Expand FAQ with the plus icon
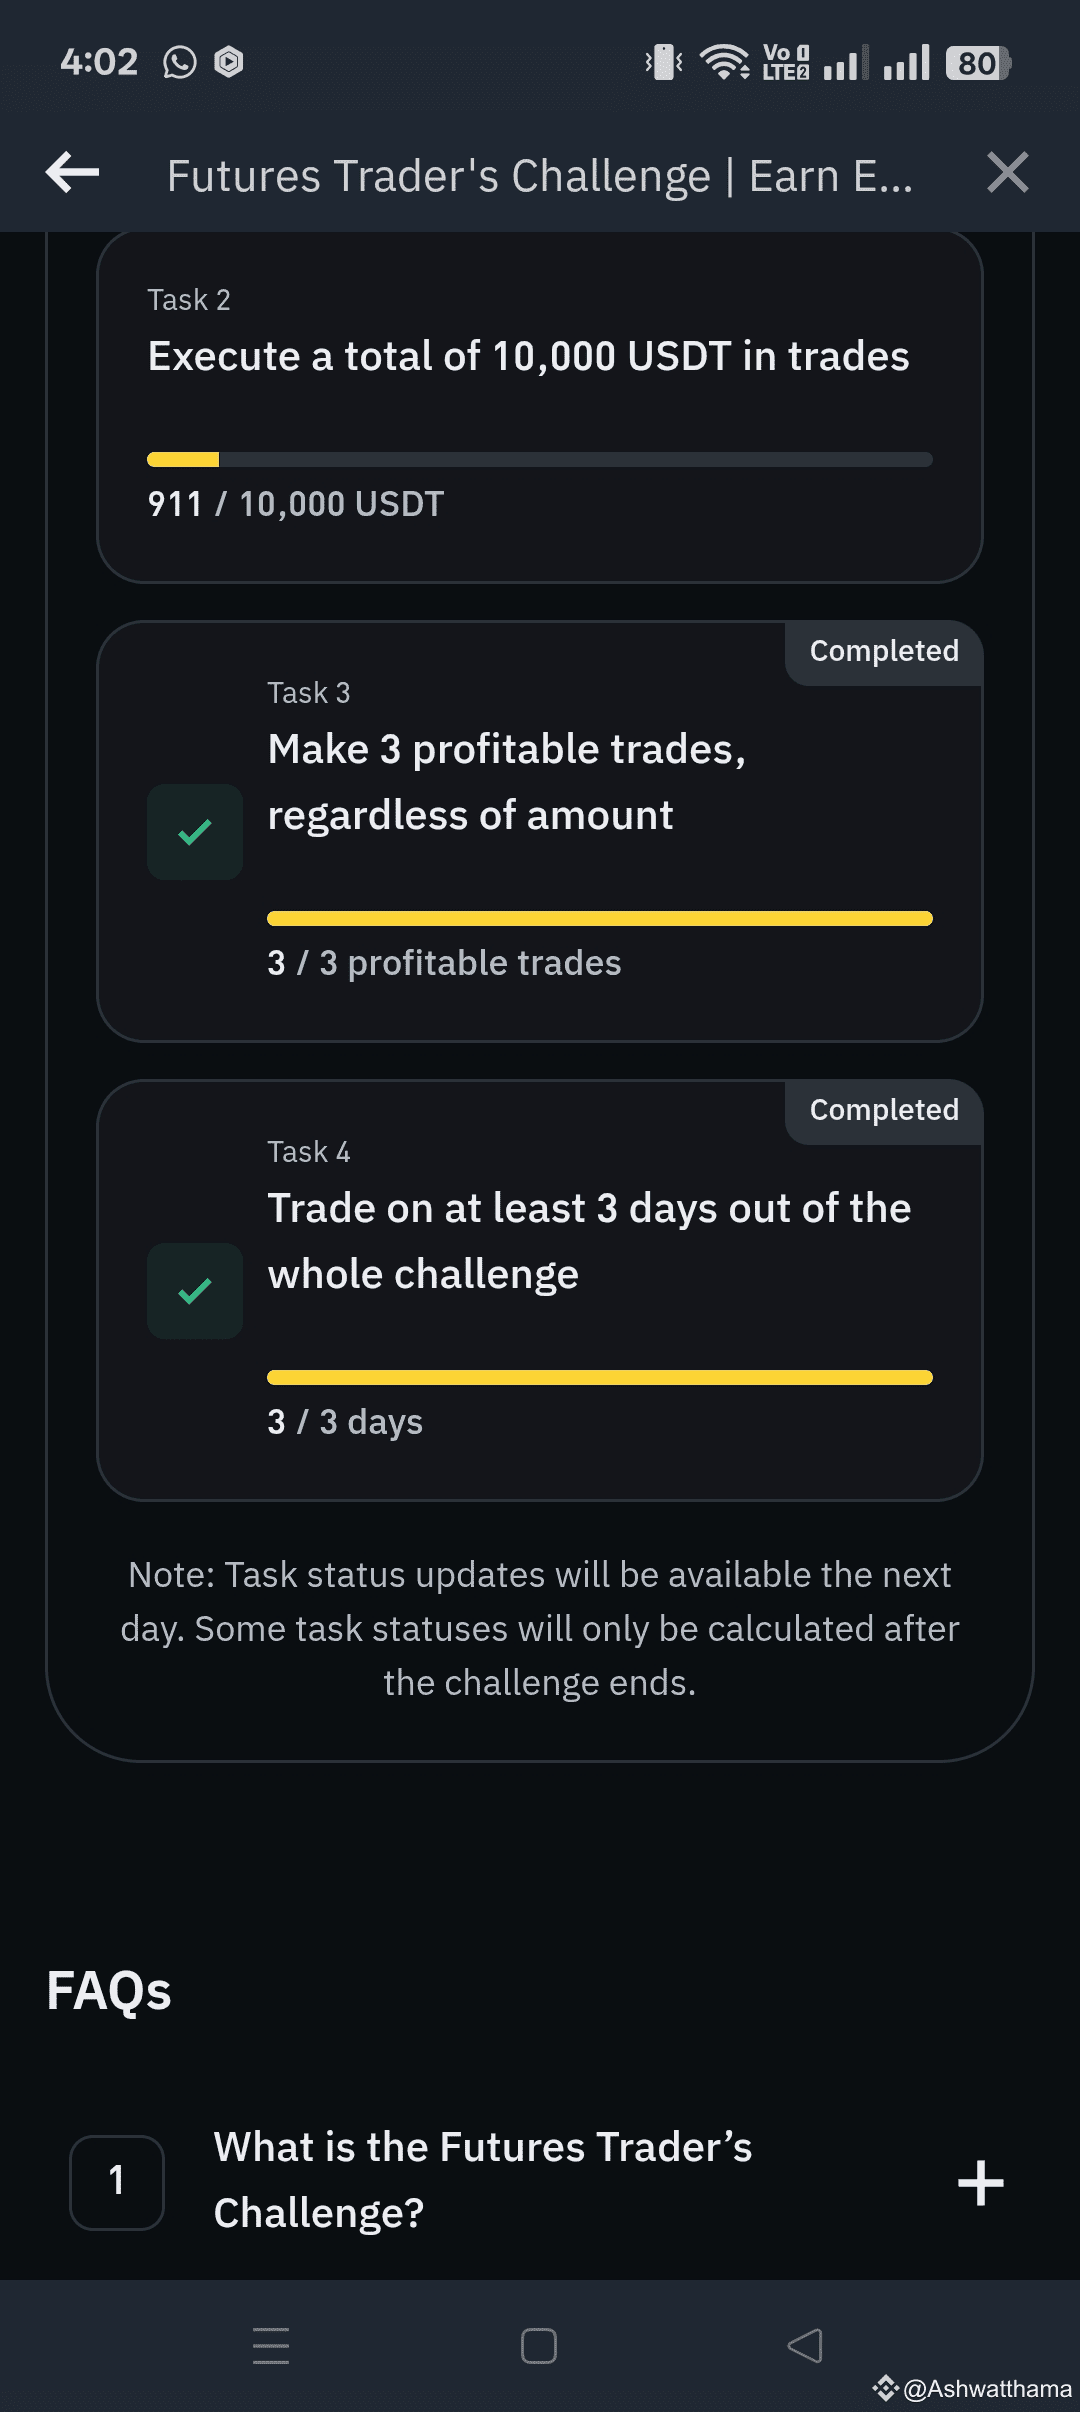 [980, 2183]
